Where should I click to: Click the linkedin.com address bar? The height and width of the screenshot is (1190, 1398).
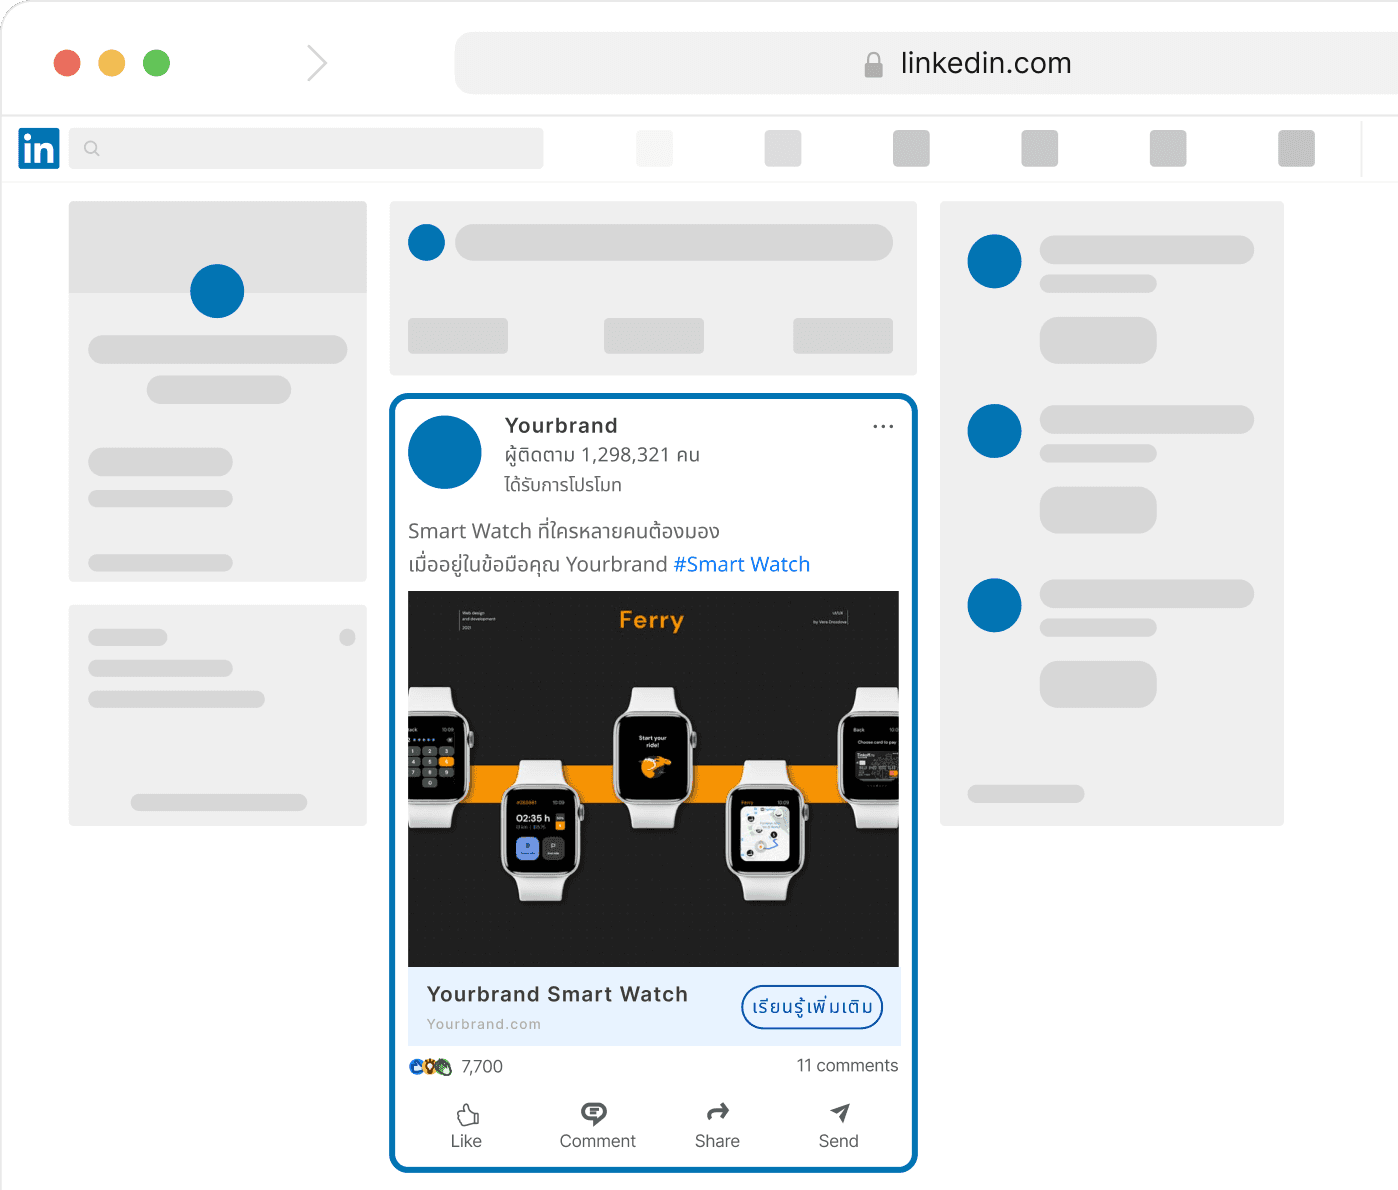985,63
